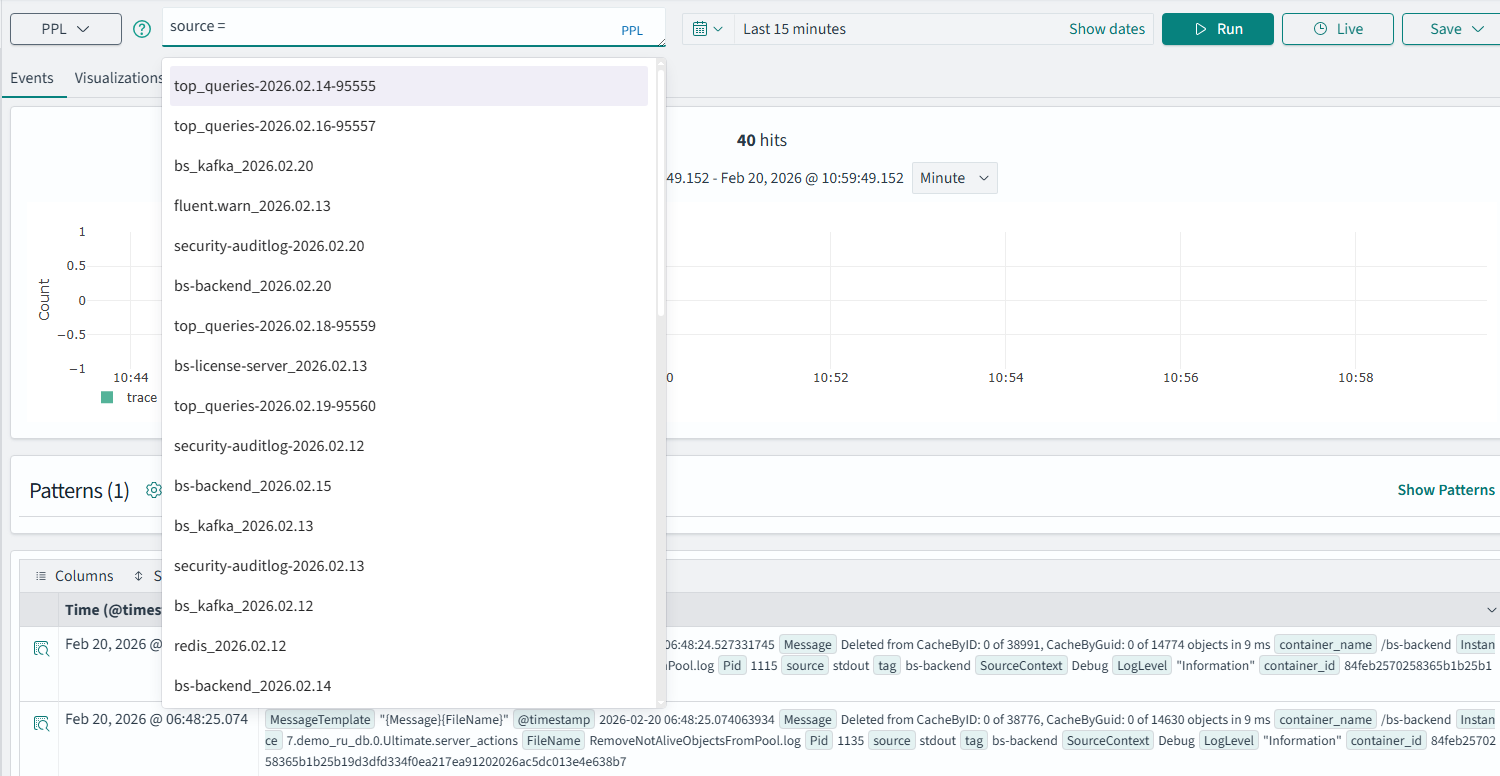Run the PPL query
Screen dimensions: 1500x776
1217,29
